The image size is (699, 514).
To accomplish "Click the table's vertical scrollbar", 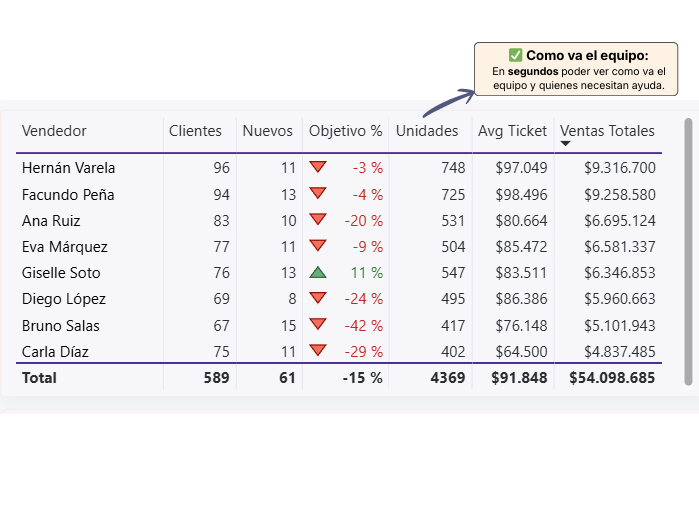I will point(688,250).
